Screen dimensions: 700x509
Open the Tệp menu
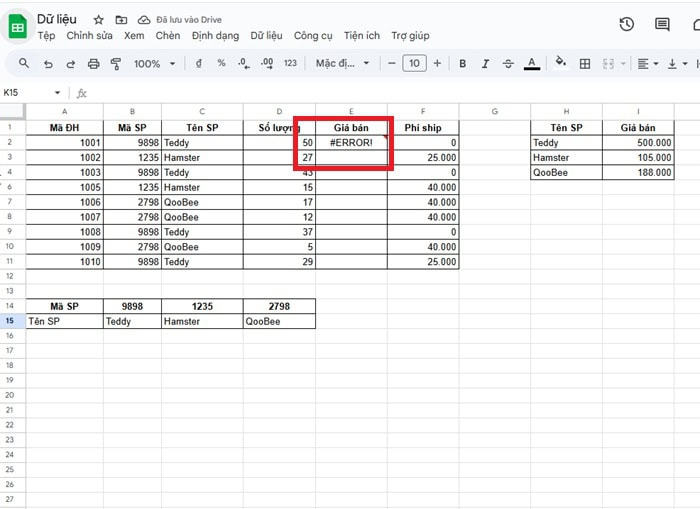click(x=46, y=36)
